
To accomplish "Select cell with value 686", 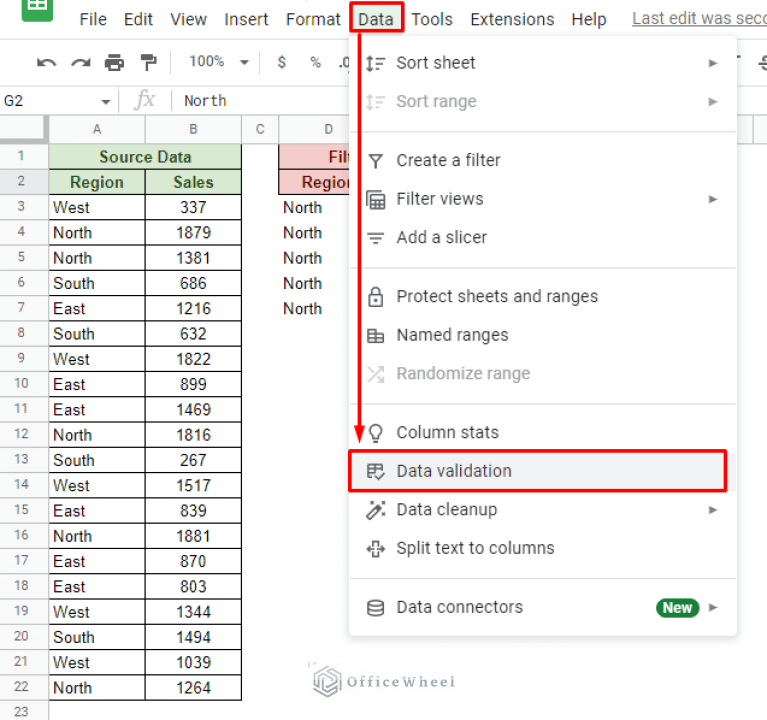I will [x=193, y=283].
